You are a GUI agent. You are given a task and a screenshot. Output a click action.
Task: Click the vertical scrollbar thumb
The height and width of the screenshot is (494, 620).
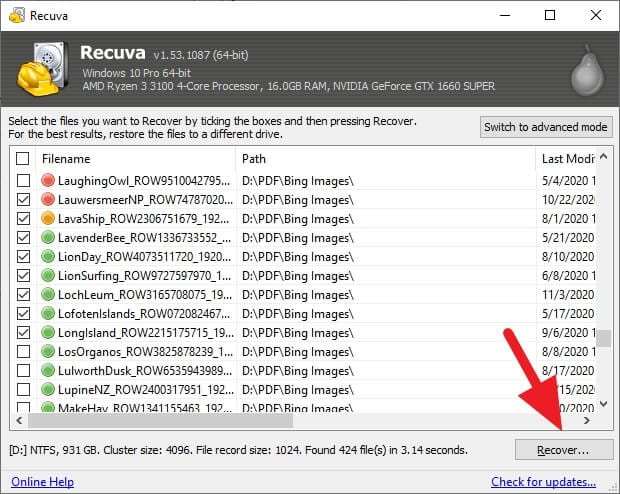click(x=603, y=338)
